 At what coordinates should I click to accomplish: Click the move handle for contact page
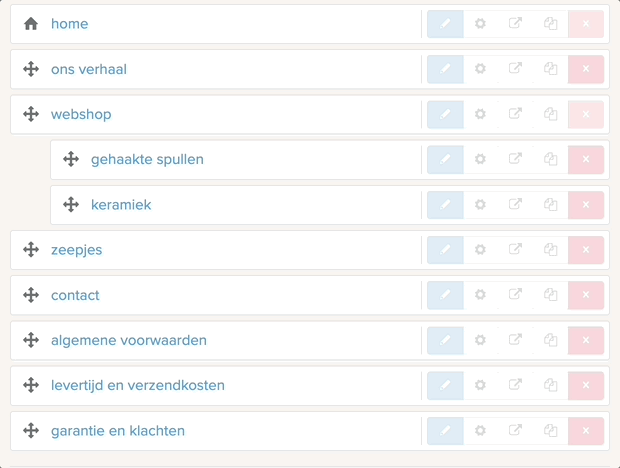pyautogui.click(x=31, y=295)
